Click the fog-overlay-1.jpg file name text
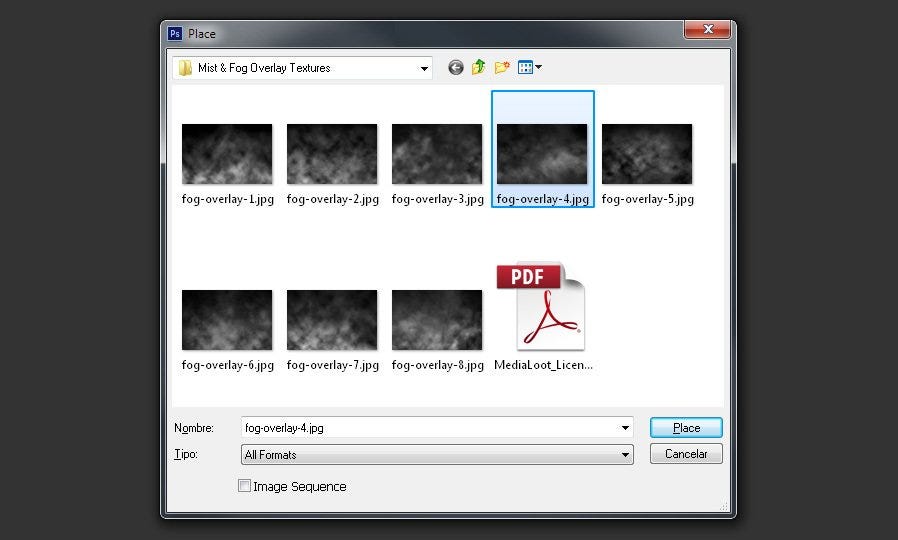This screenshot has height=540, width=898. [227, 199]
